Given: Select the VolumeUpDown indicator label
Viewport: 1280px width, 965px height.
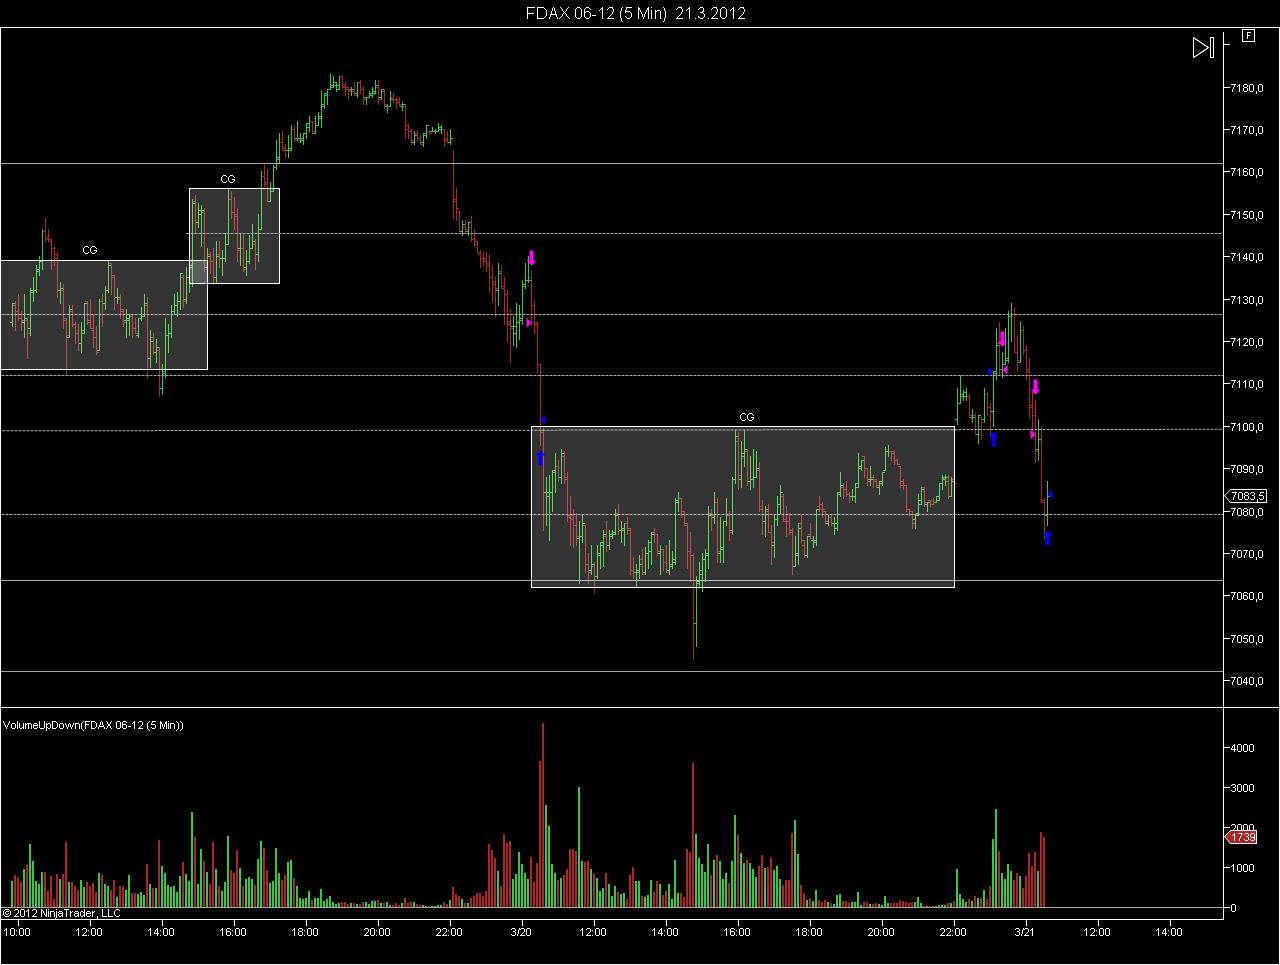Looking at the screenshot, I should (93, 725).
